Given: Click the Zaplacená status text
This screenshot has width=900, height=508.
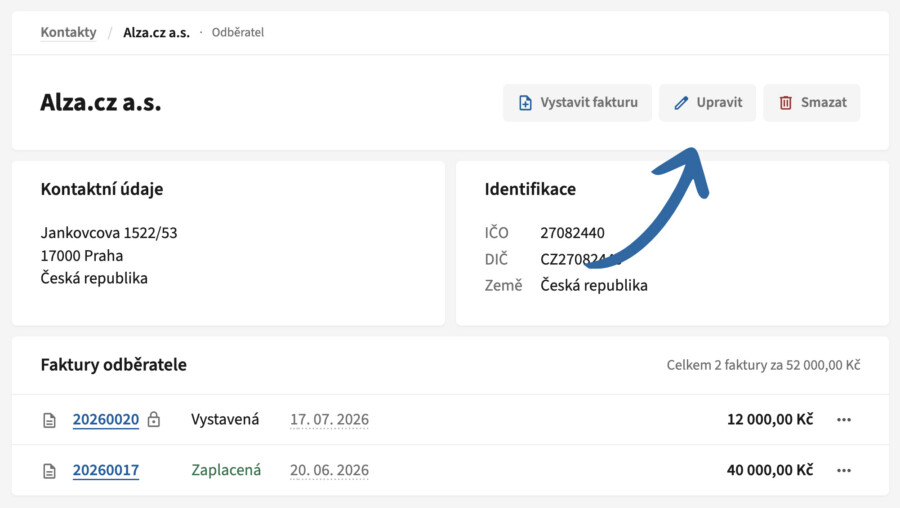Looking at the screenshot, I should coord(226,470).
